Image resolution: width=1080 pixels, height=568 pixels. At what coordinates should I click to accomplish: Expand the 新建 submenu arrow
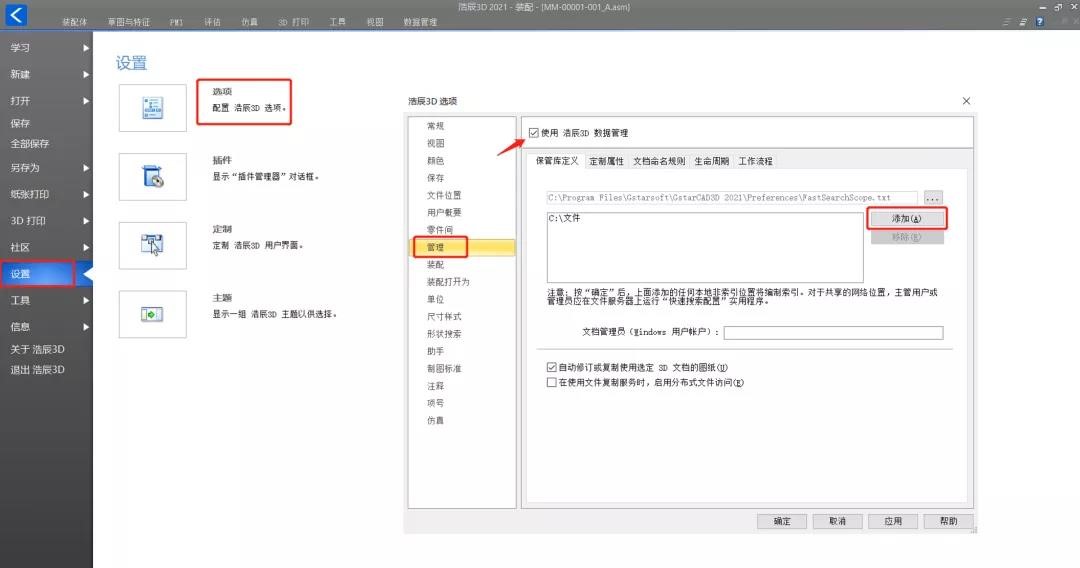[86, 74]
